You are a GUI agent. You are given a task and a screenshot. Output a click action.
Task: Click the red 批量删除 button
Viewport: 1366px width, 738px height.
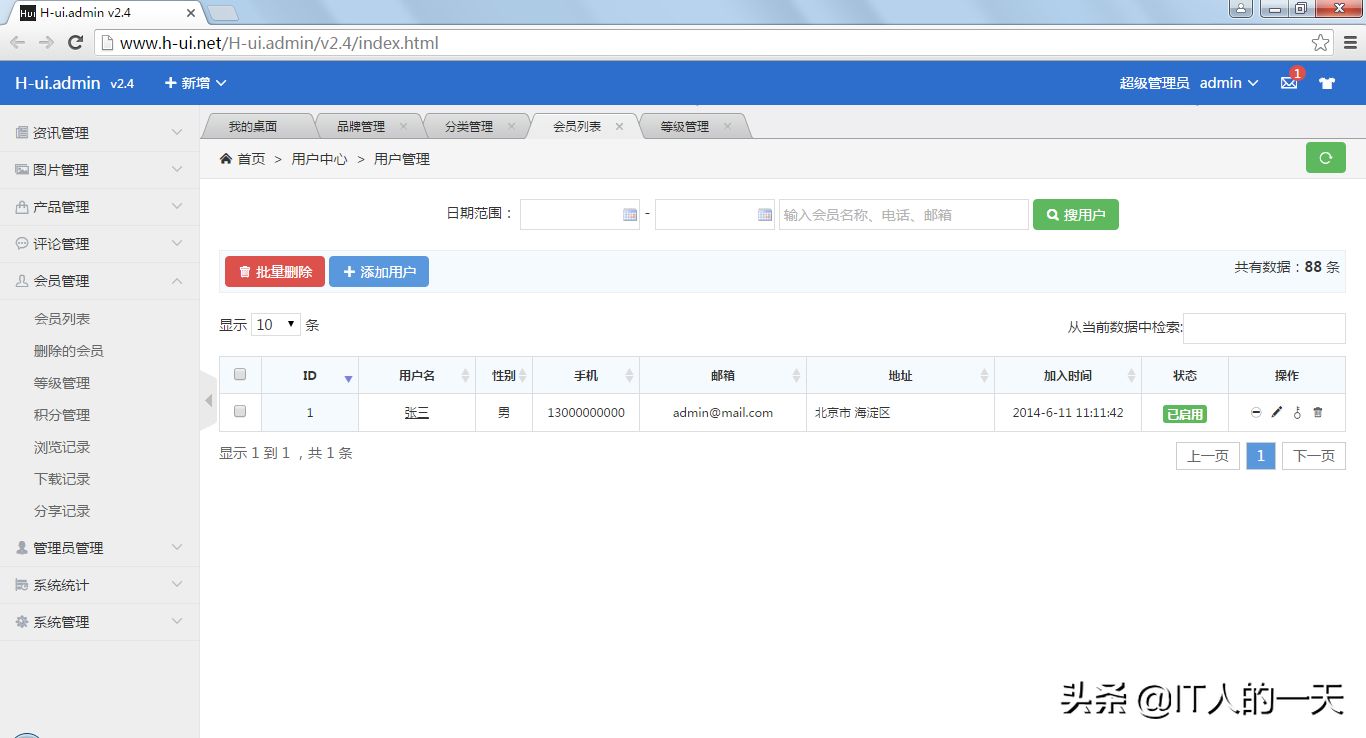(x=275, y=272)
